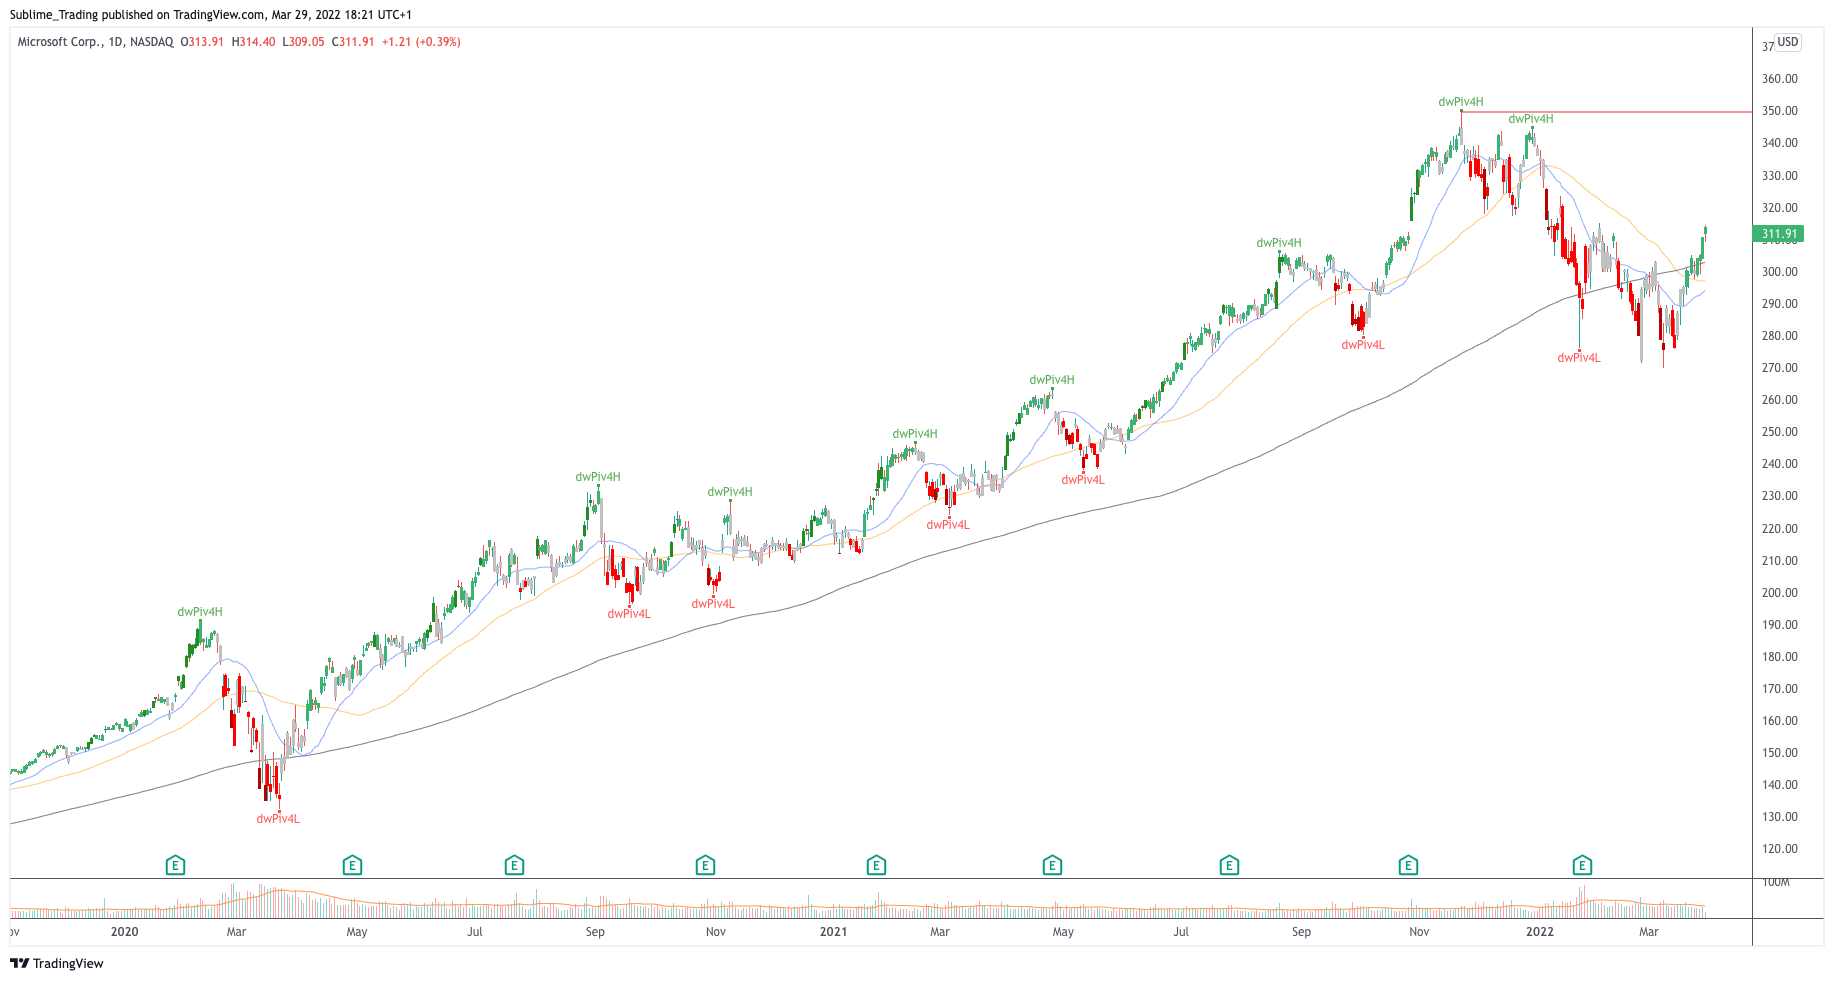This screenshot has height=981, width=1834.
Task: Select the dwPiv4L label after 2022 start
Action: click(1579, 358)
